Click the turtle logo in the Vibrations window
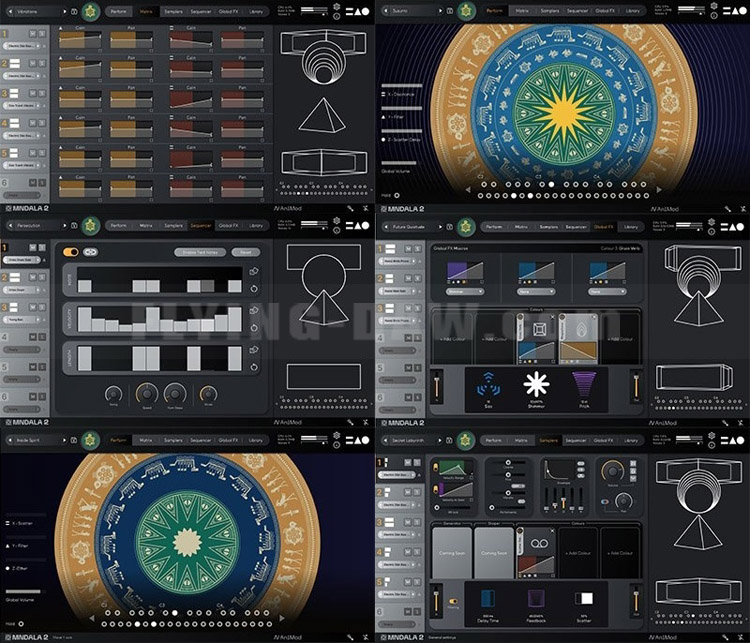The width and height of the screenshot is (750, 643). 90,11
